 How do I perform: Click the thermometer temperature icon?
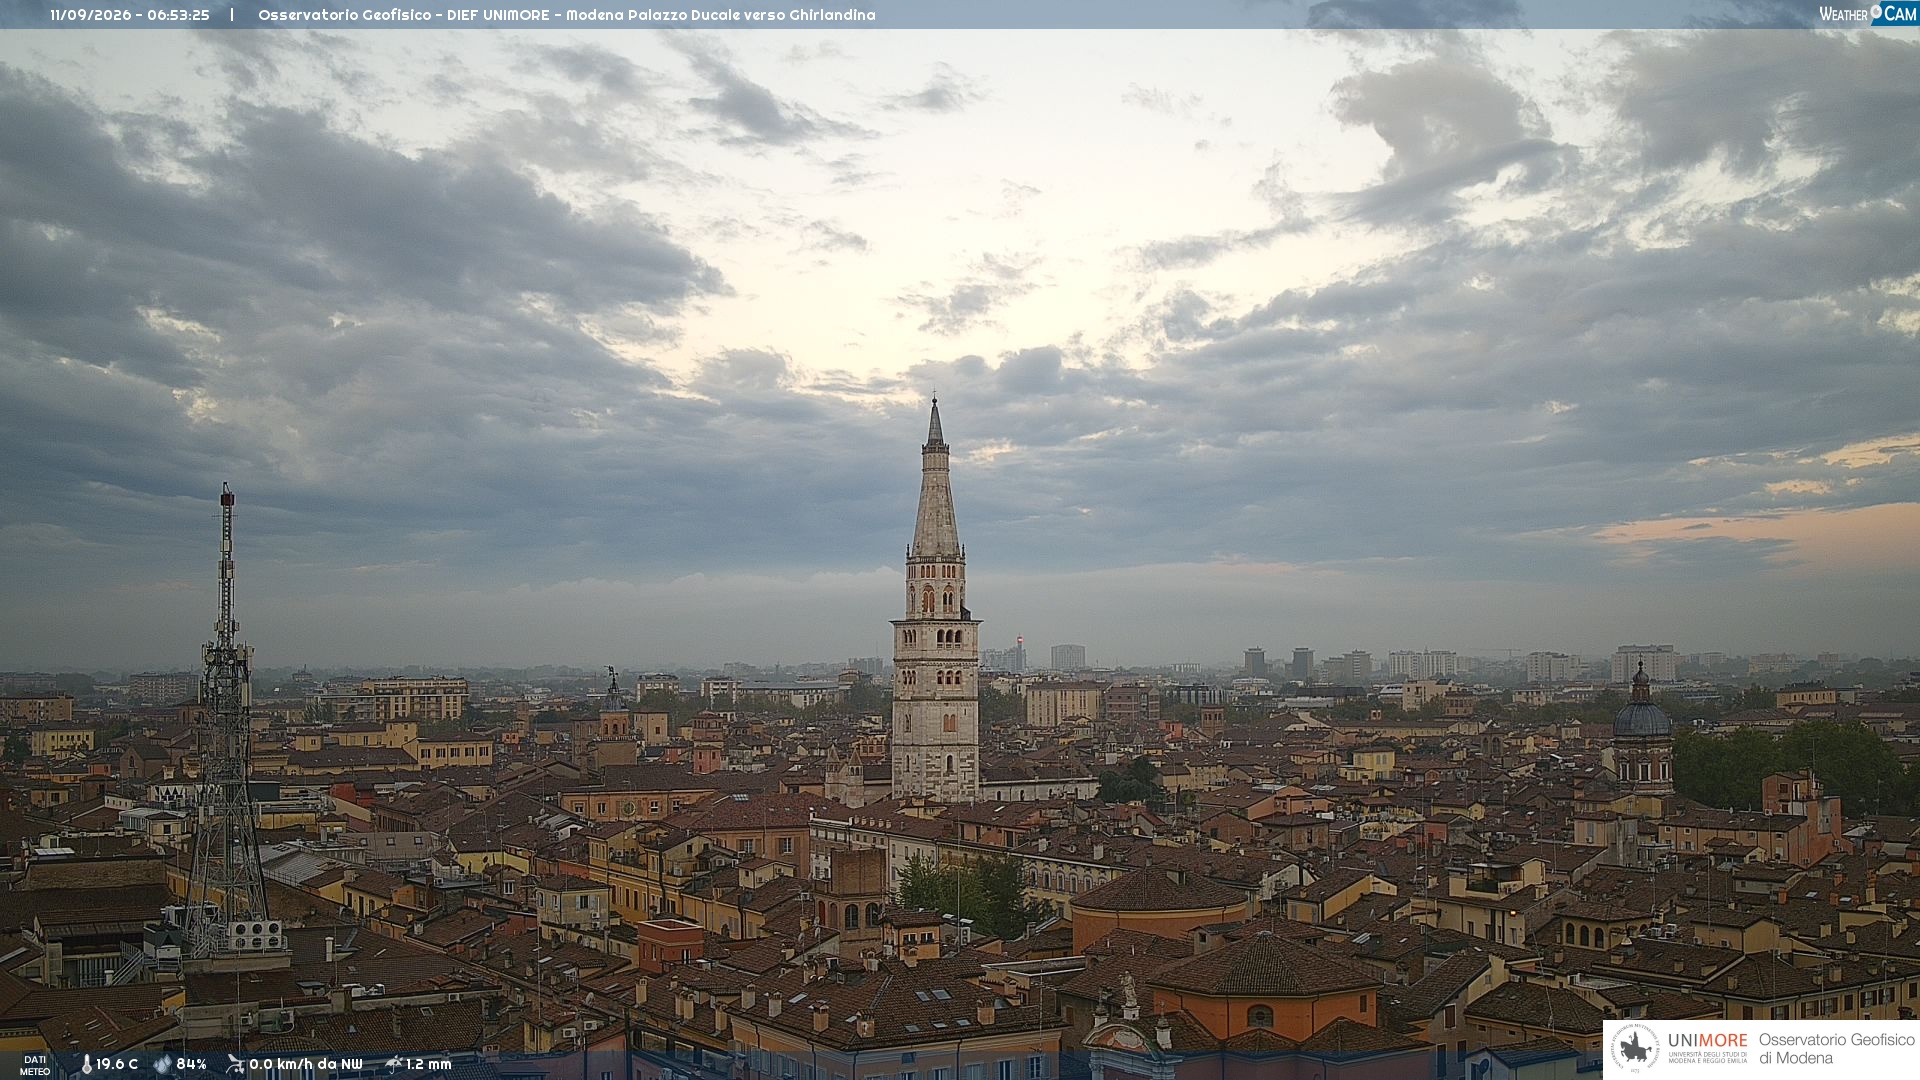tap(86, 1064)
